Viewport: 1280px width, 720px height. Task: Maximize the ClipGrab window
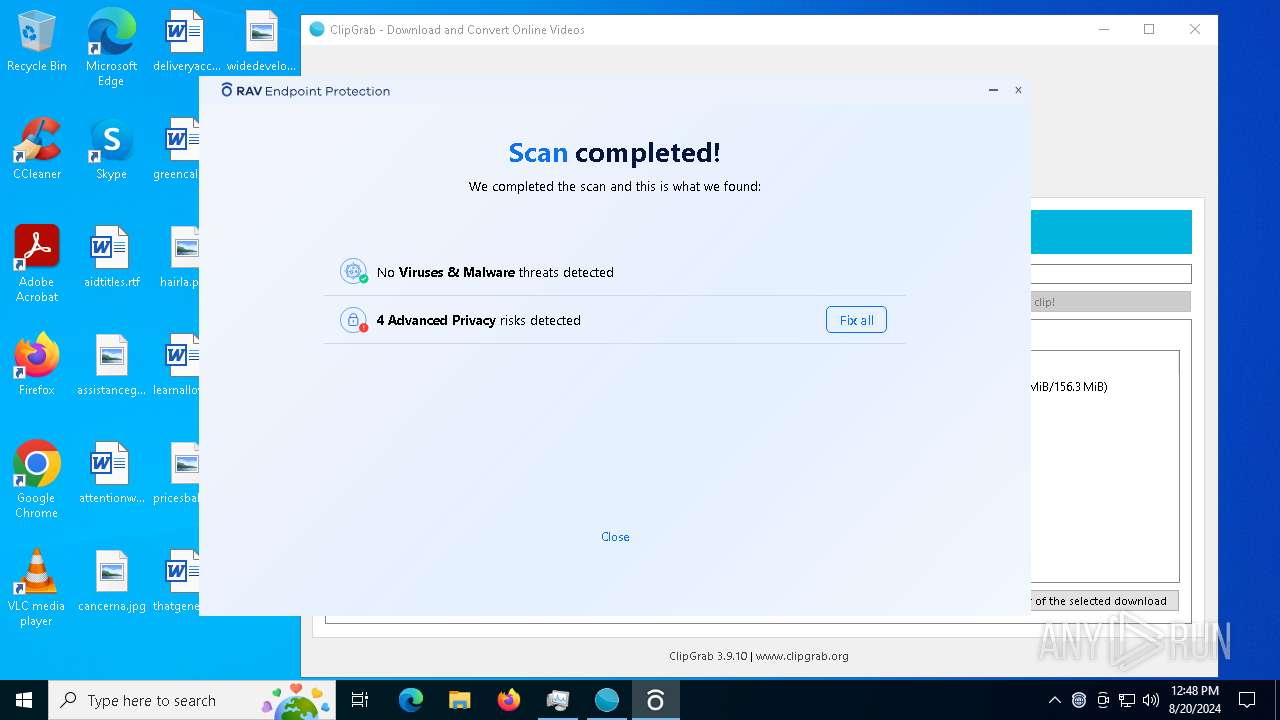tap(1149, 30)
